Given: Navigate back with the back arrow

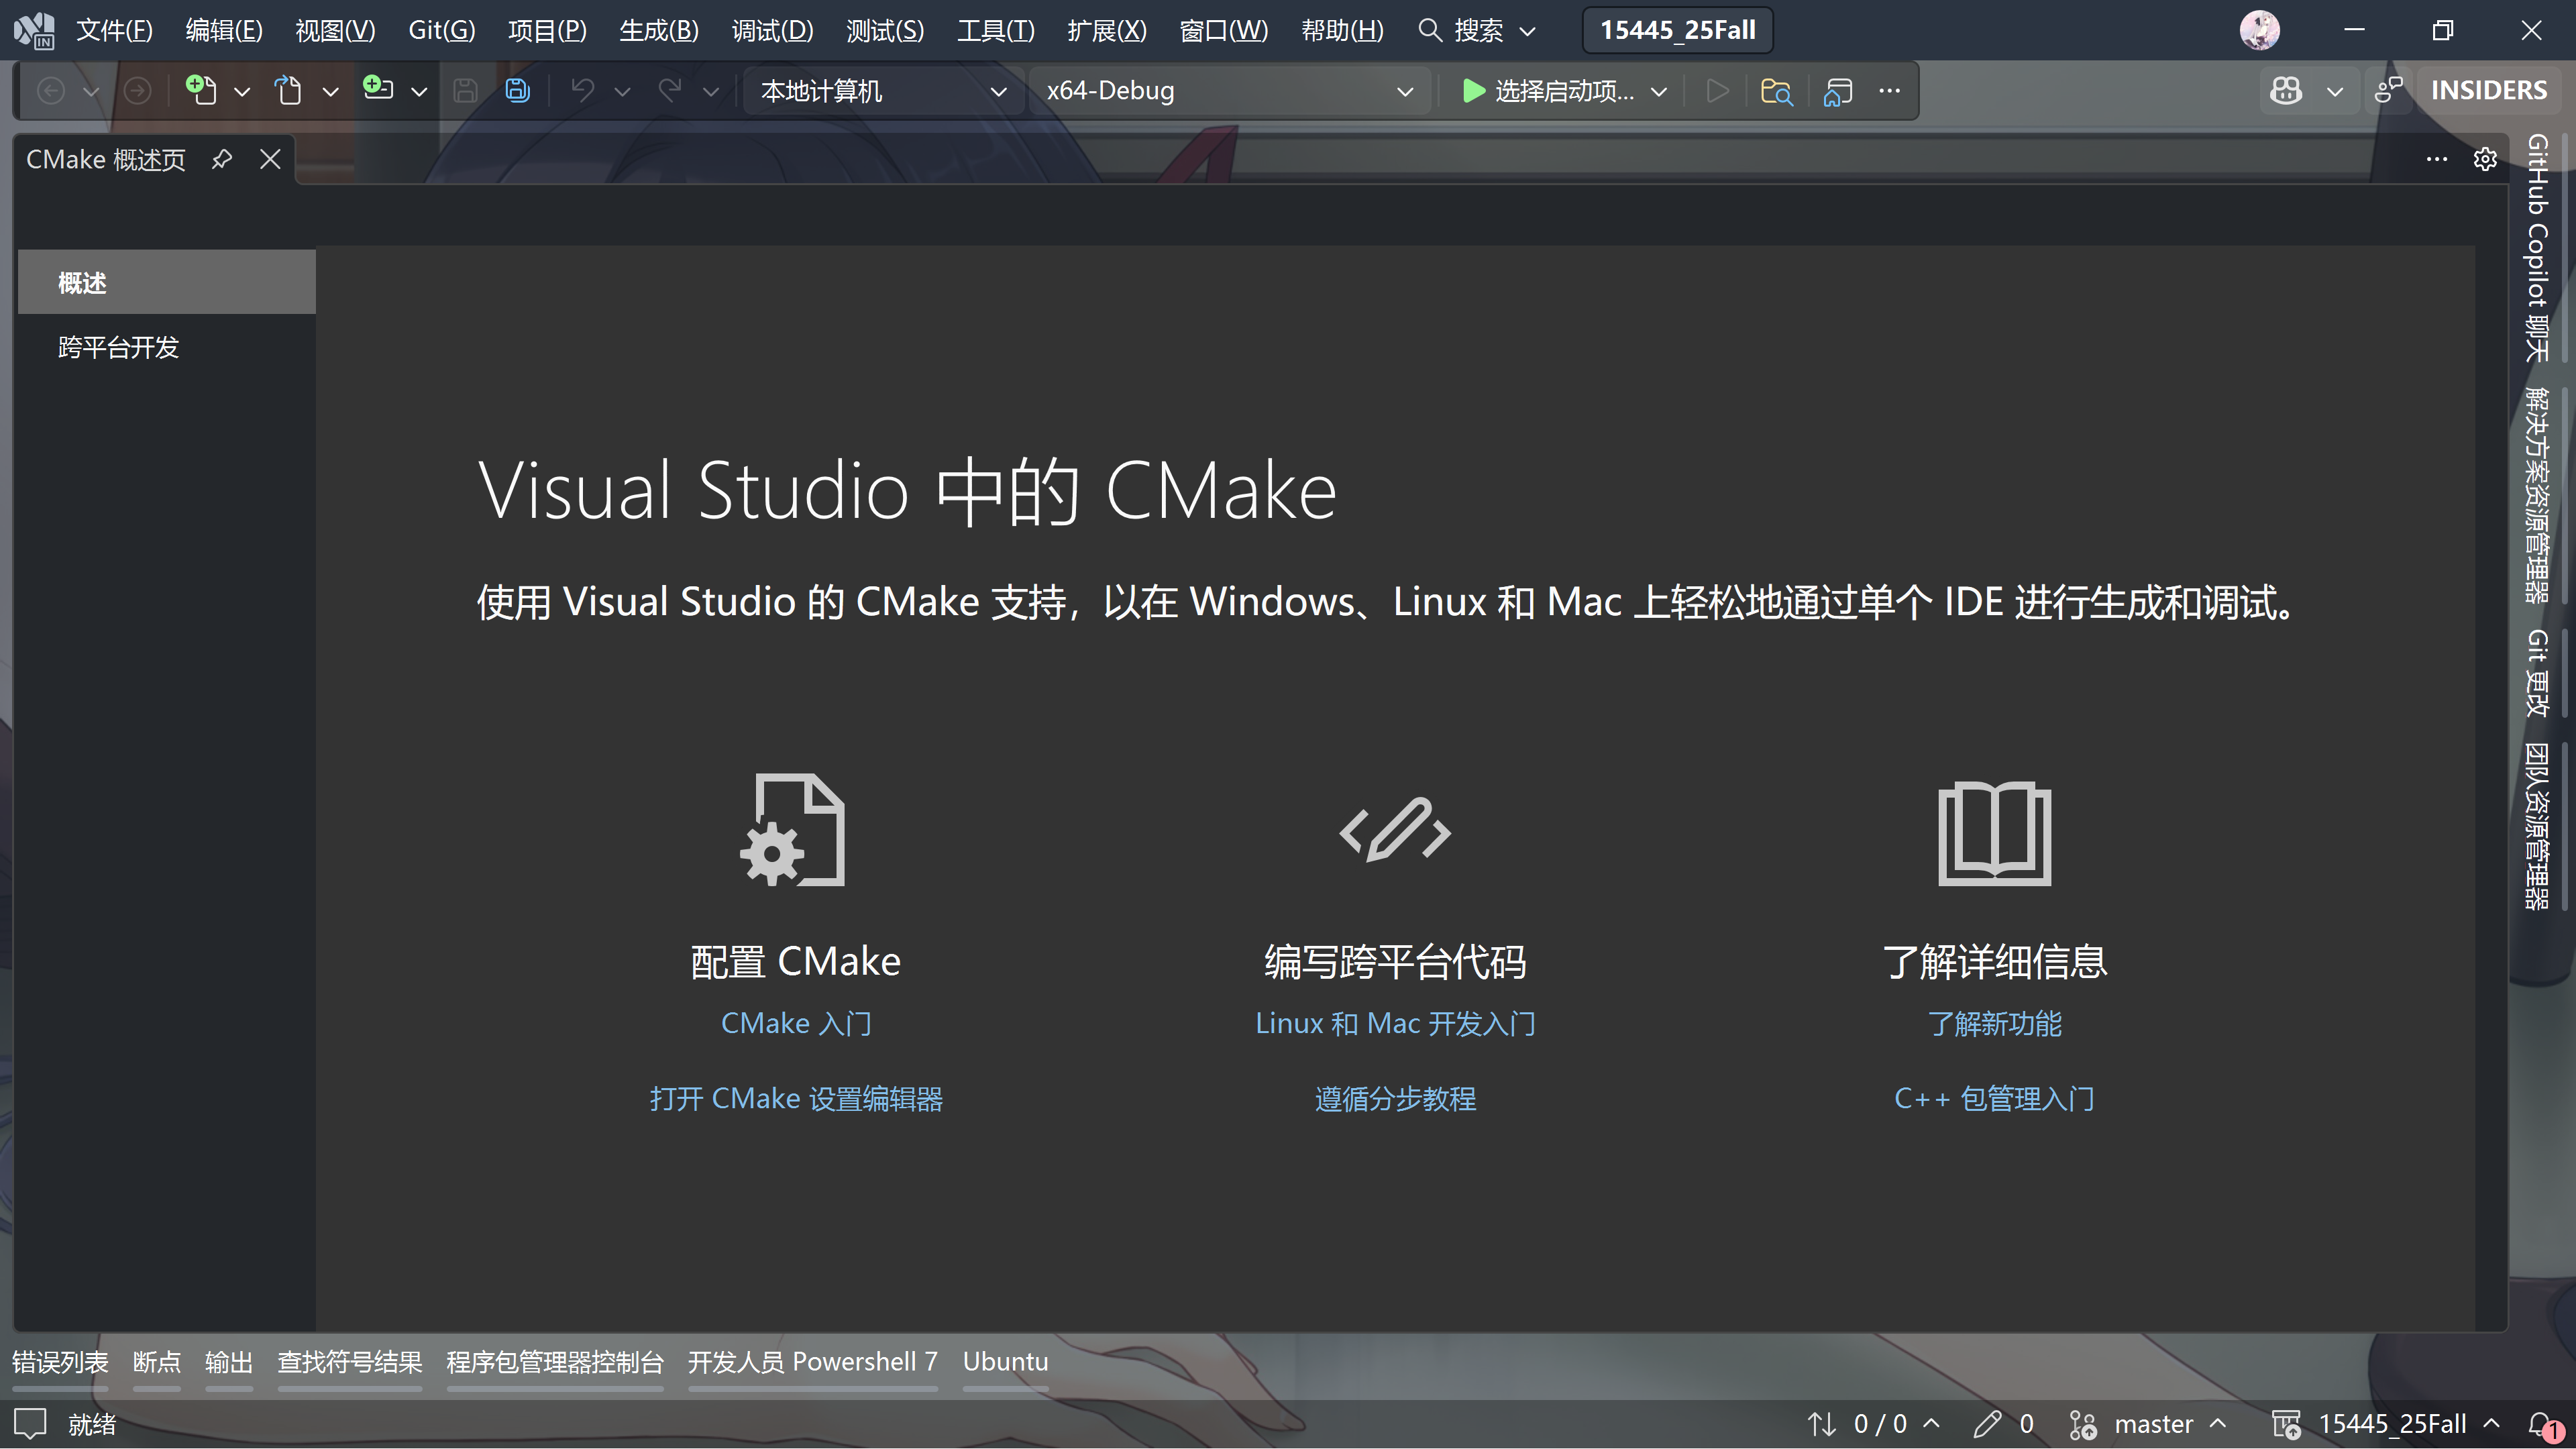Looking at the screenshot, I should click(x=51, y=90).
